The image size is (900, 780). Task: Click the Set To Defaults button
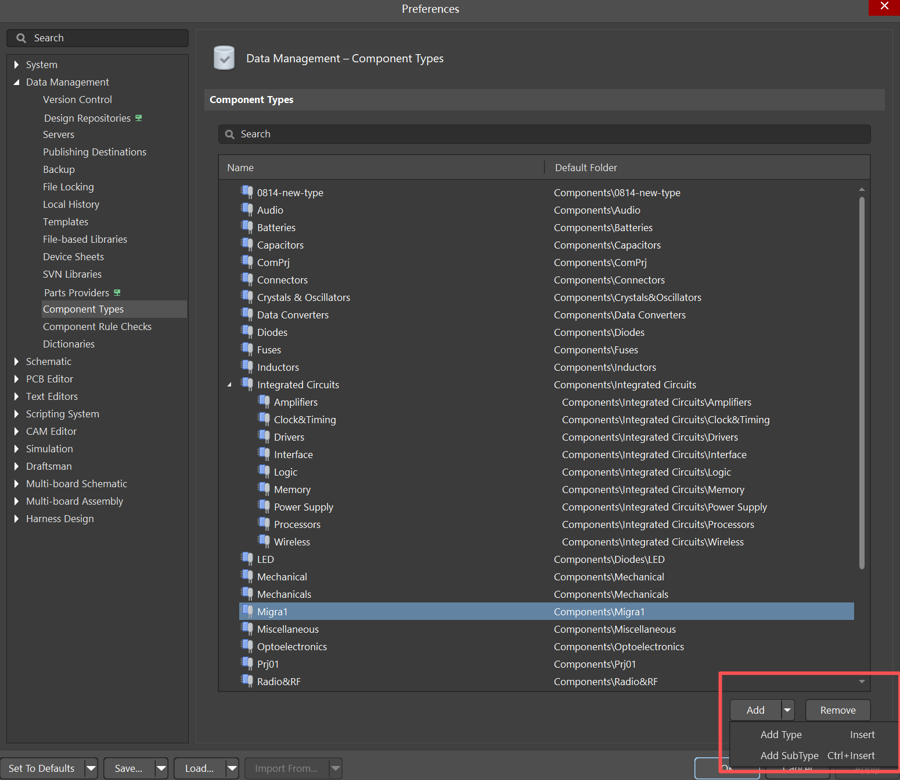pos(41,768)
